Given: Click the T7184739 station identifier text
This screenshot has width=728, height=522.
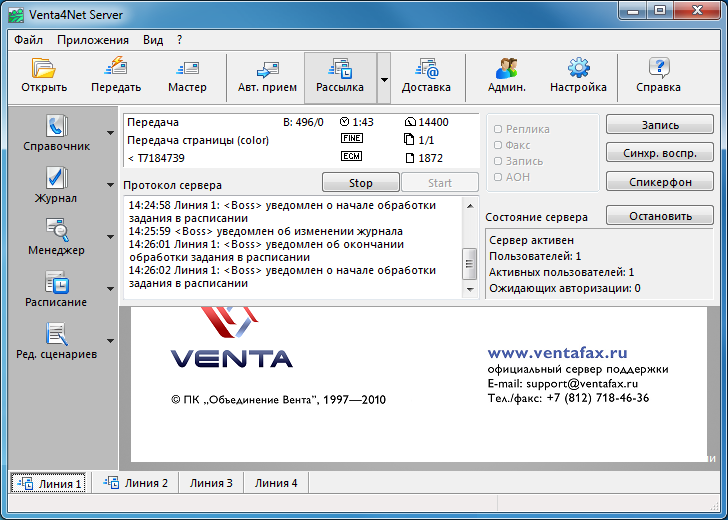Looking at the screenshot, I should [161, 158].
